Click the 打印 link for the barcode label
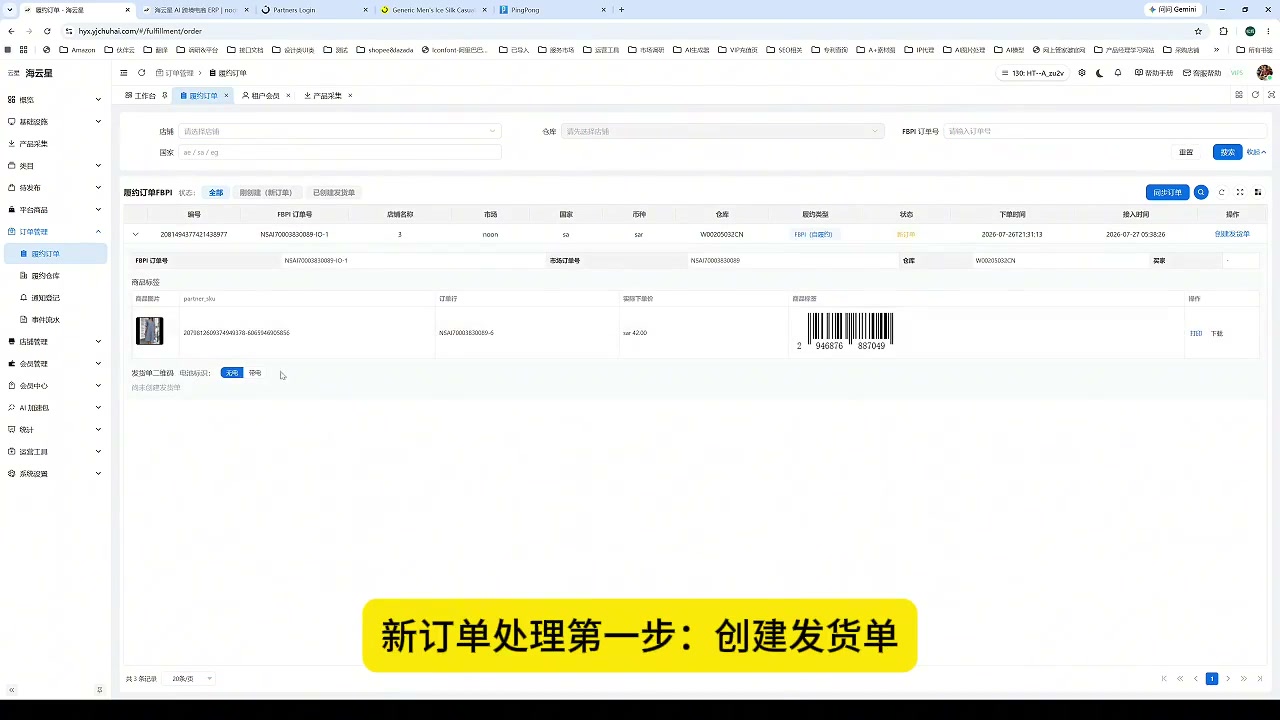Screen dimensions: 1280x720 [x=1196, y=333]
